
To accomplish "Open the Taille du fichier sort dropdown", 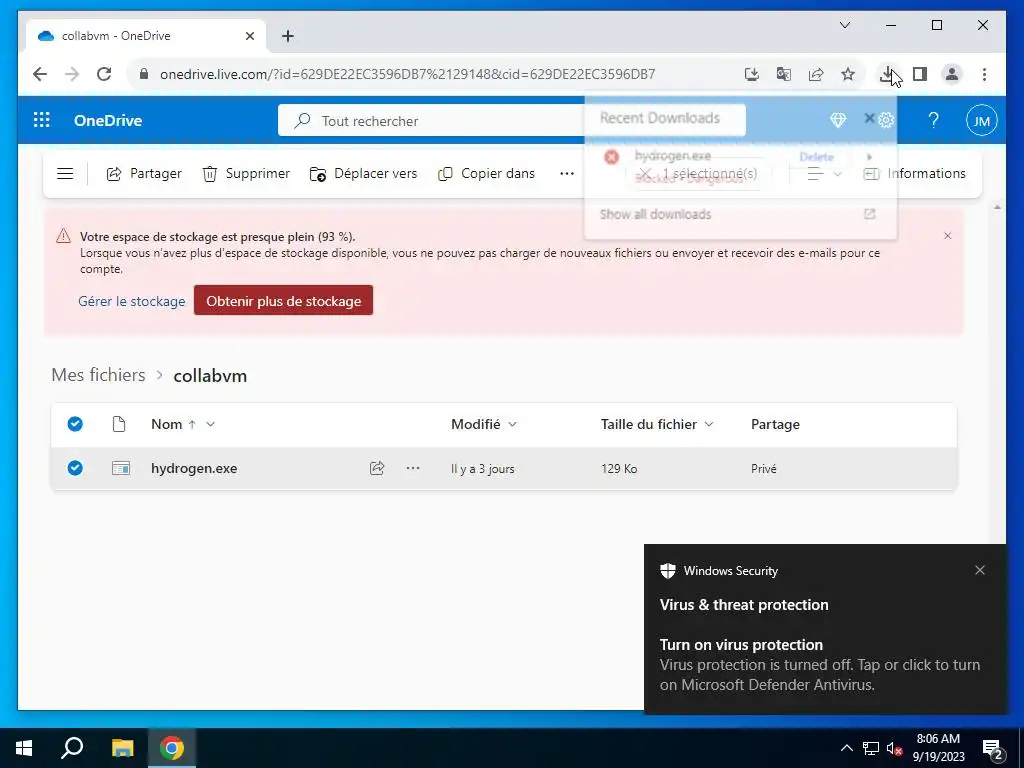I will point(709,424).
